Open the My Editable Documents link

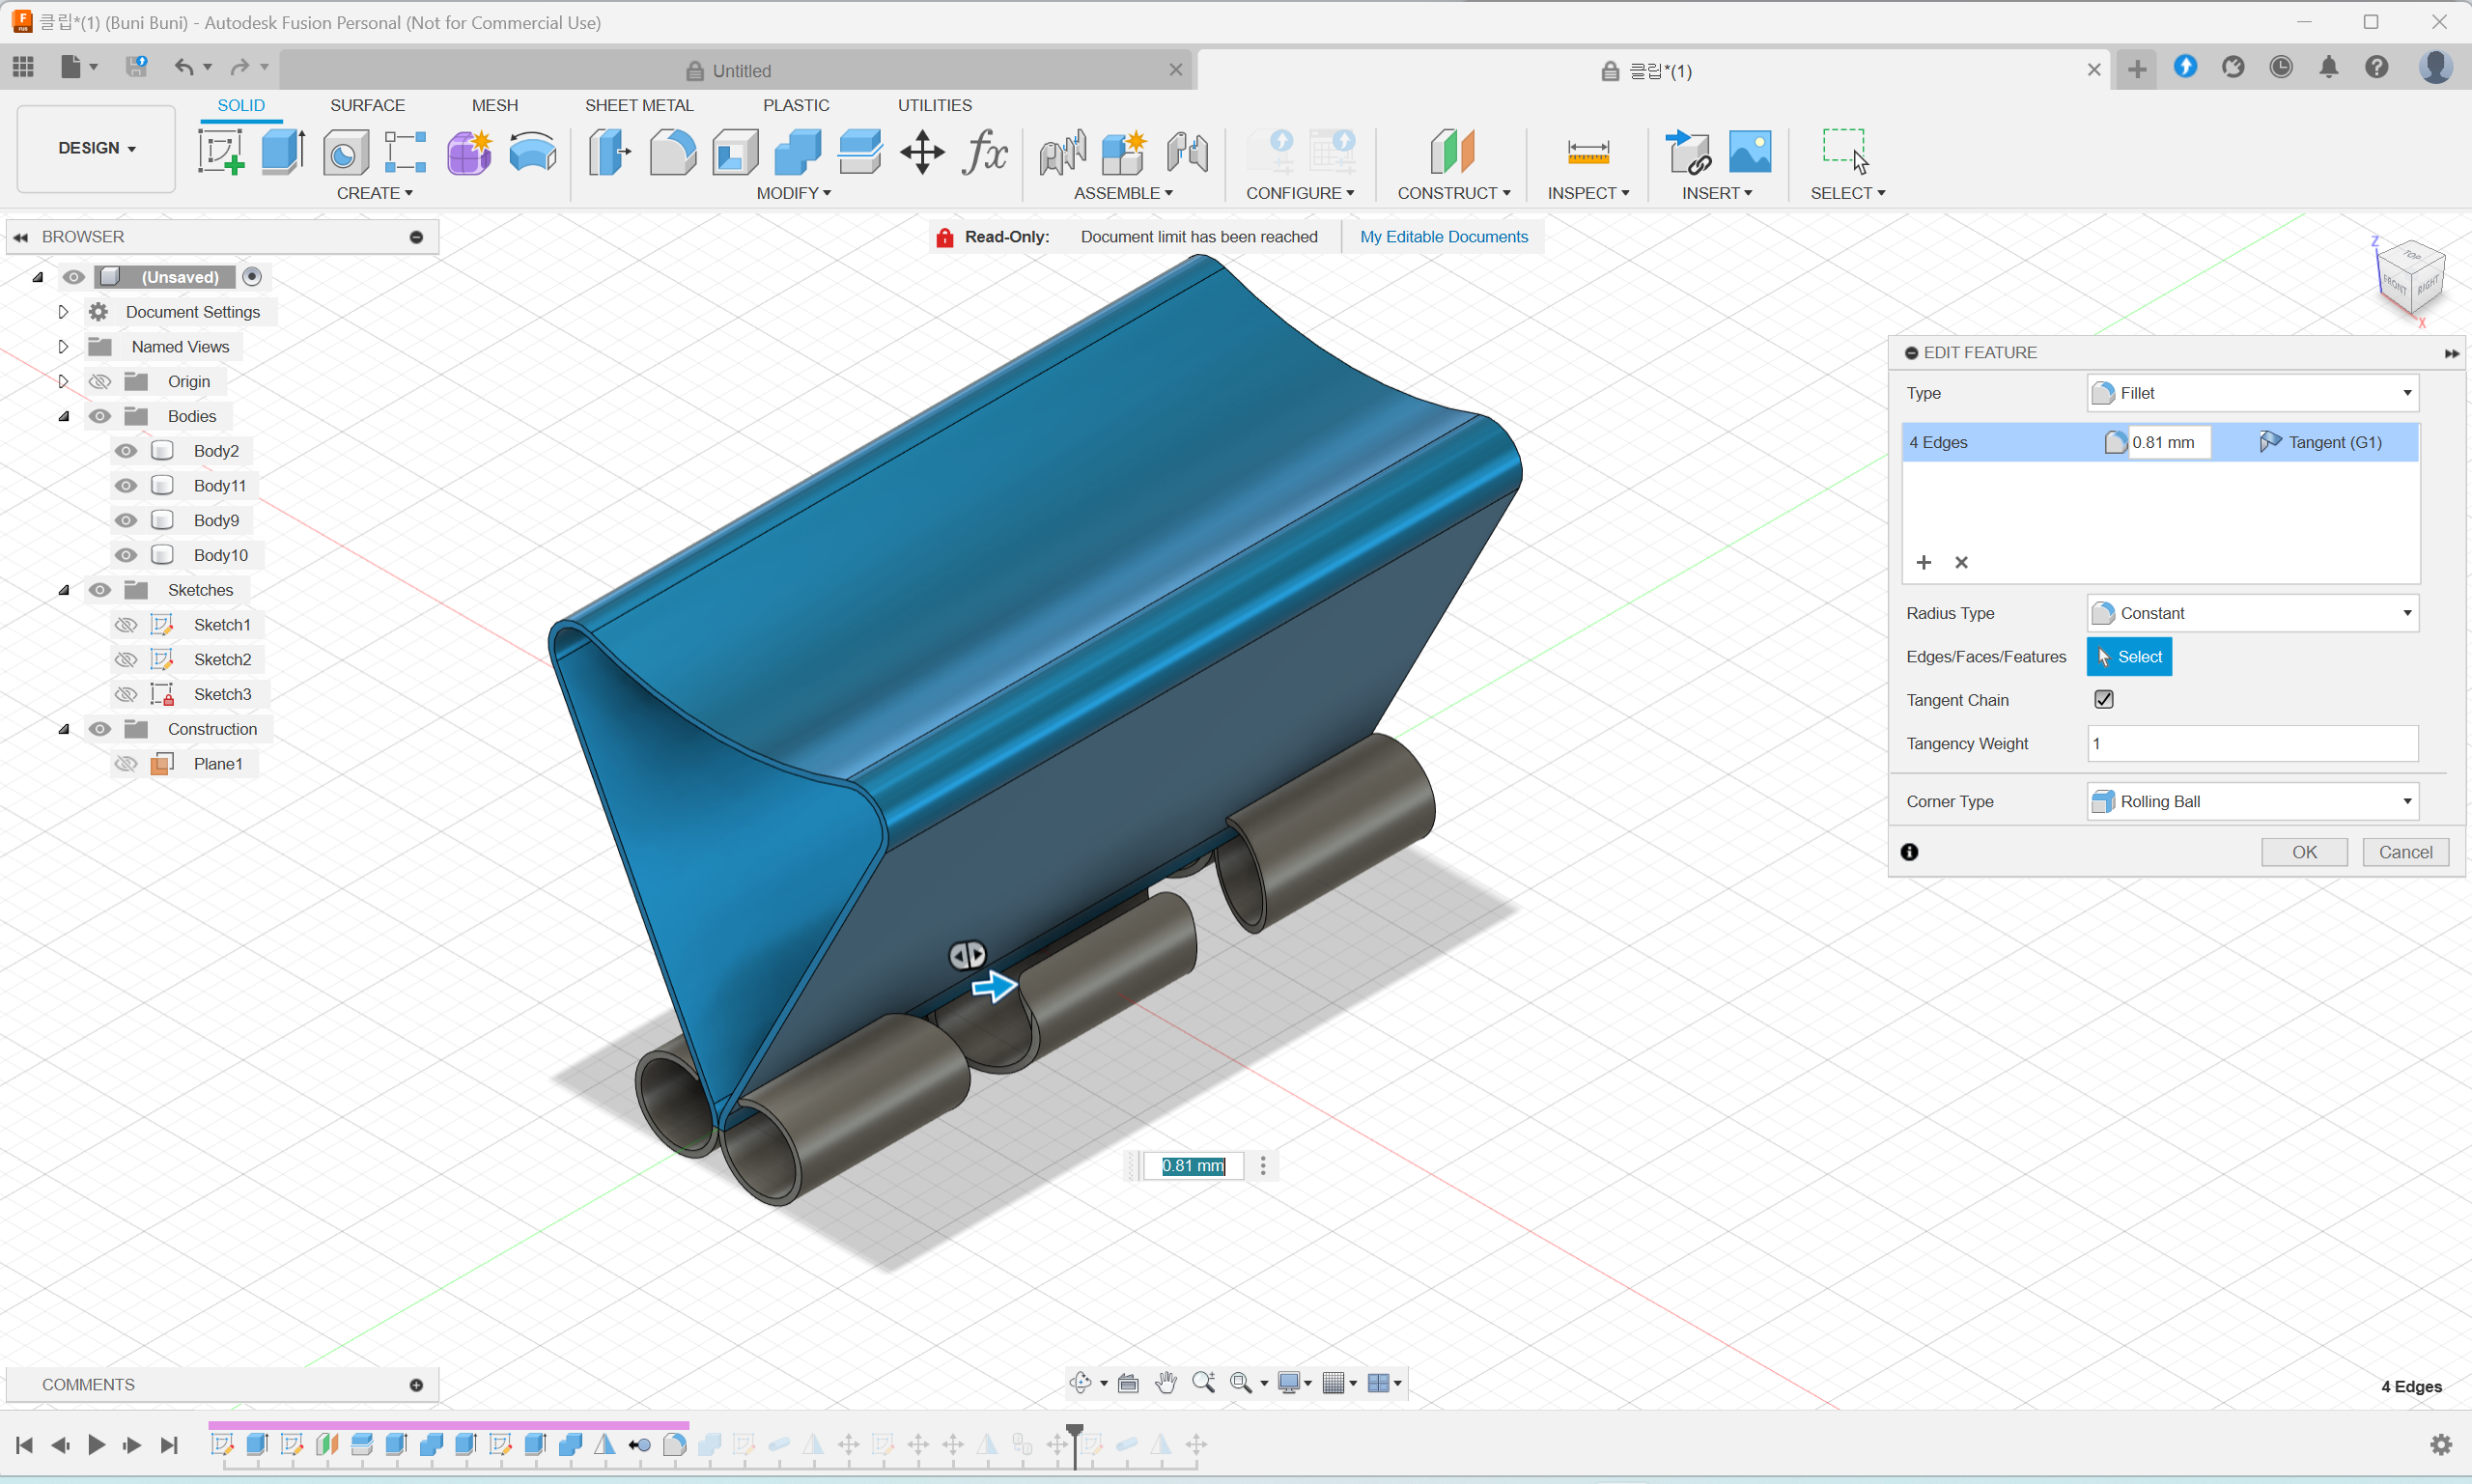pos(1443,237)
